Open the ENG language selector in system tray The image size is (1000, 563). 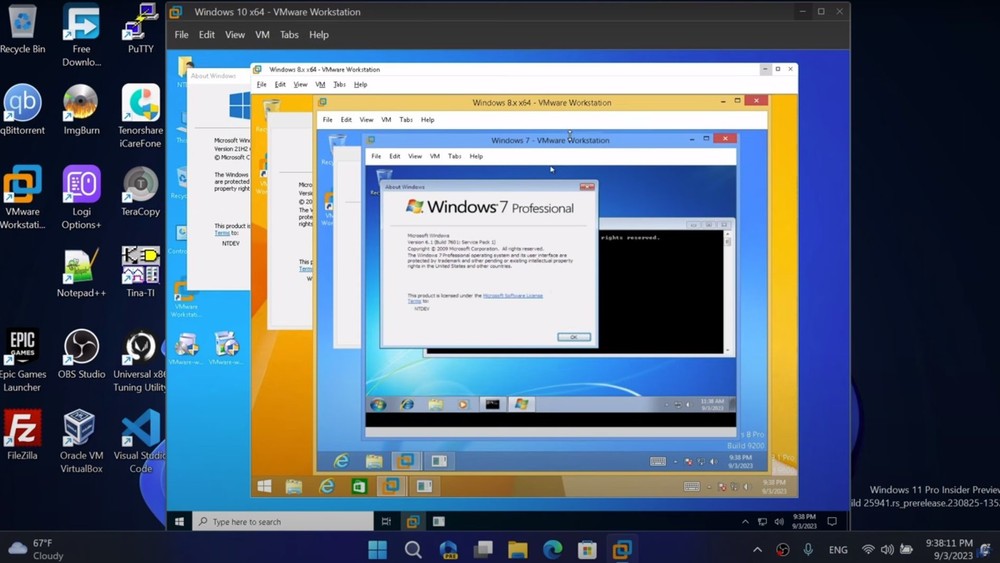point(838,549)
